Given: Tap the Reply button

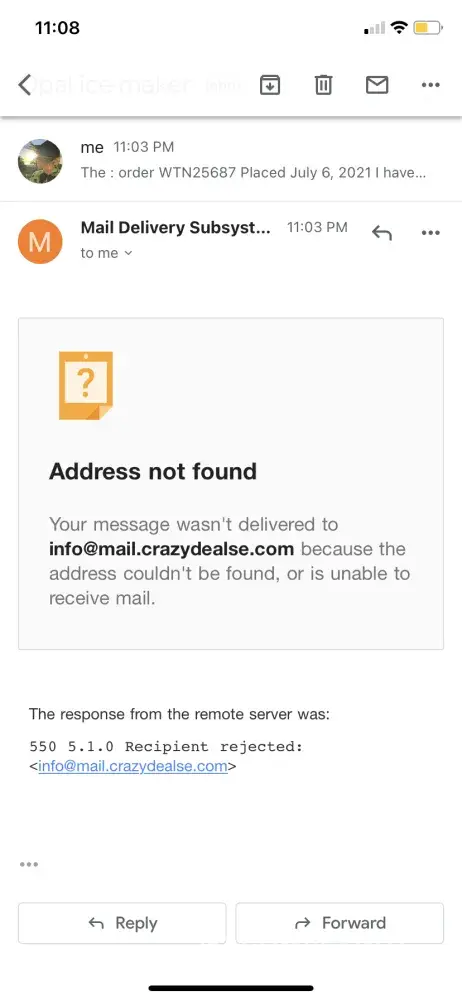Looking at the screenshot, I should [122, 923].
